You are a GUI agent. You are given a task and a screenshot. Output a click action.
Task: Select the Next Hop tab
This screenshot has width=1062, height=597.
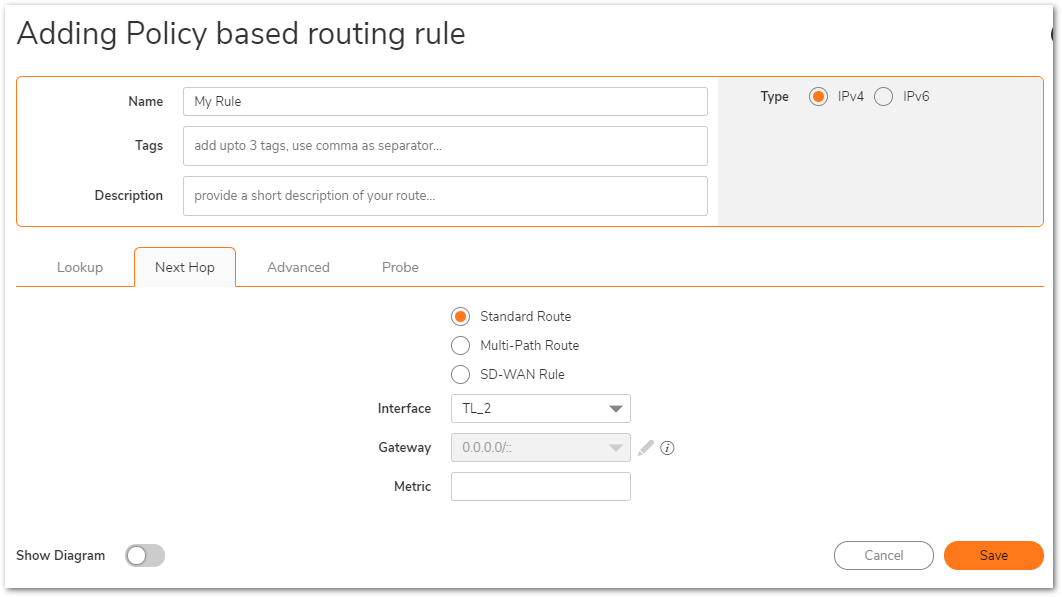coord(185,268)
